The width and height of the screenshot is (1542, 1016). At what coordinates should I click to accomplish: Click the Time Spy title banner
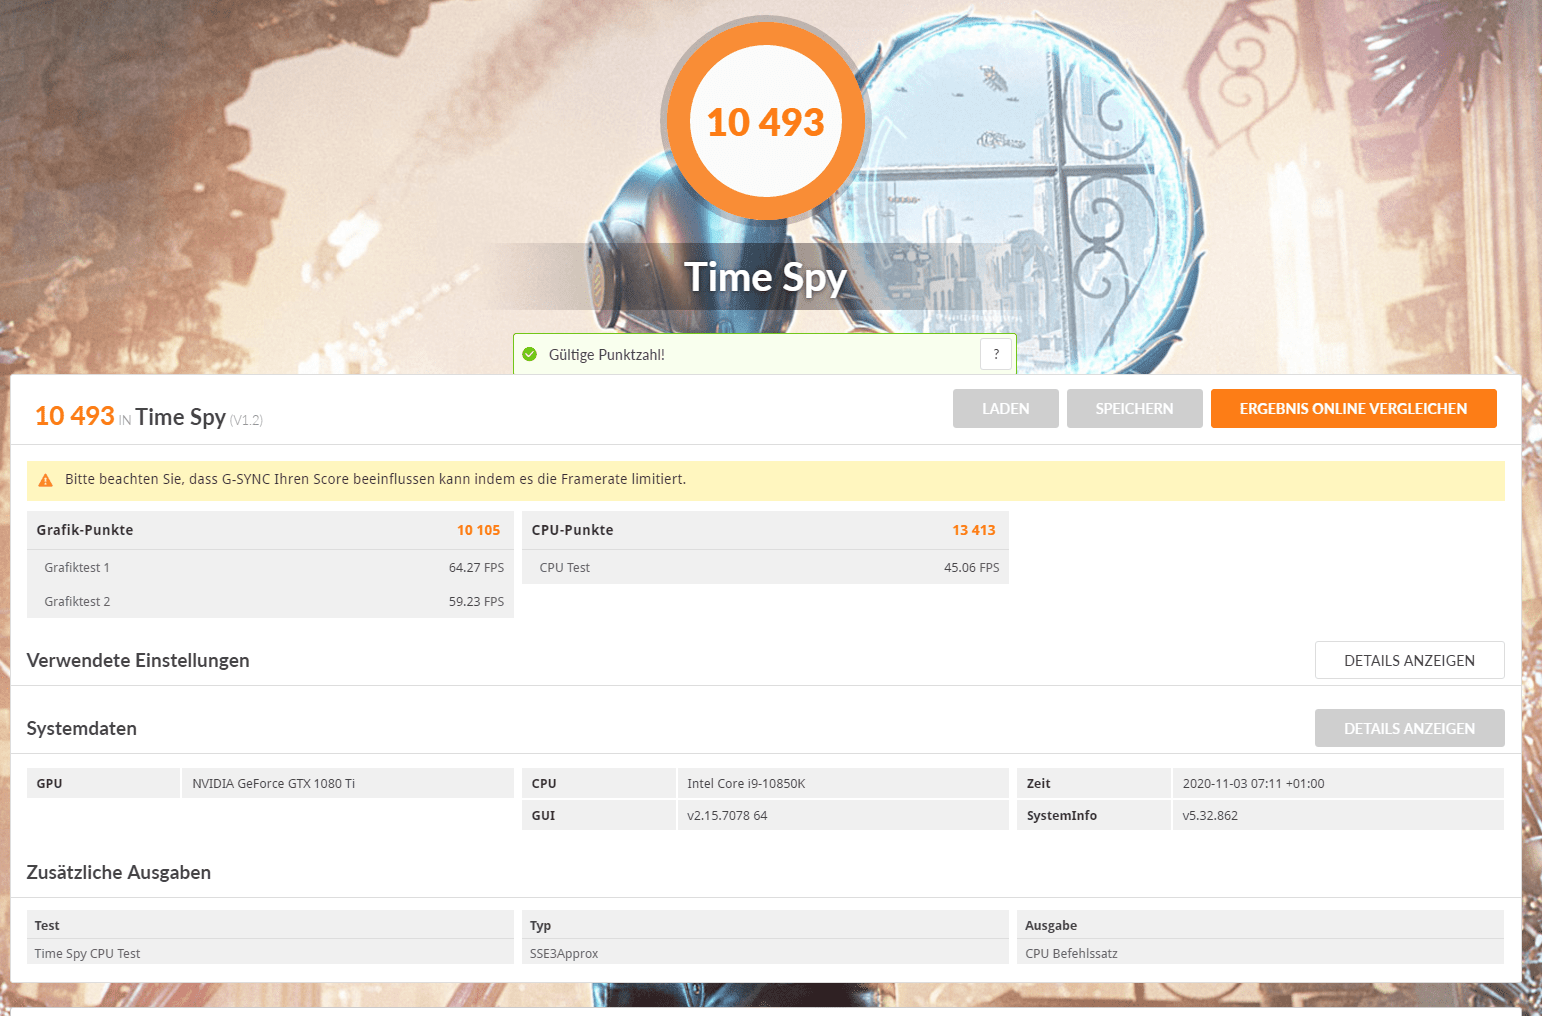click(x=765, y=277)
